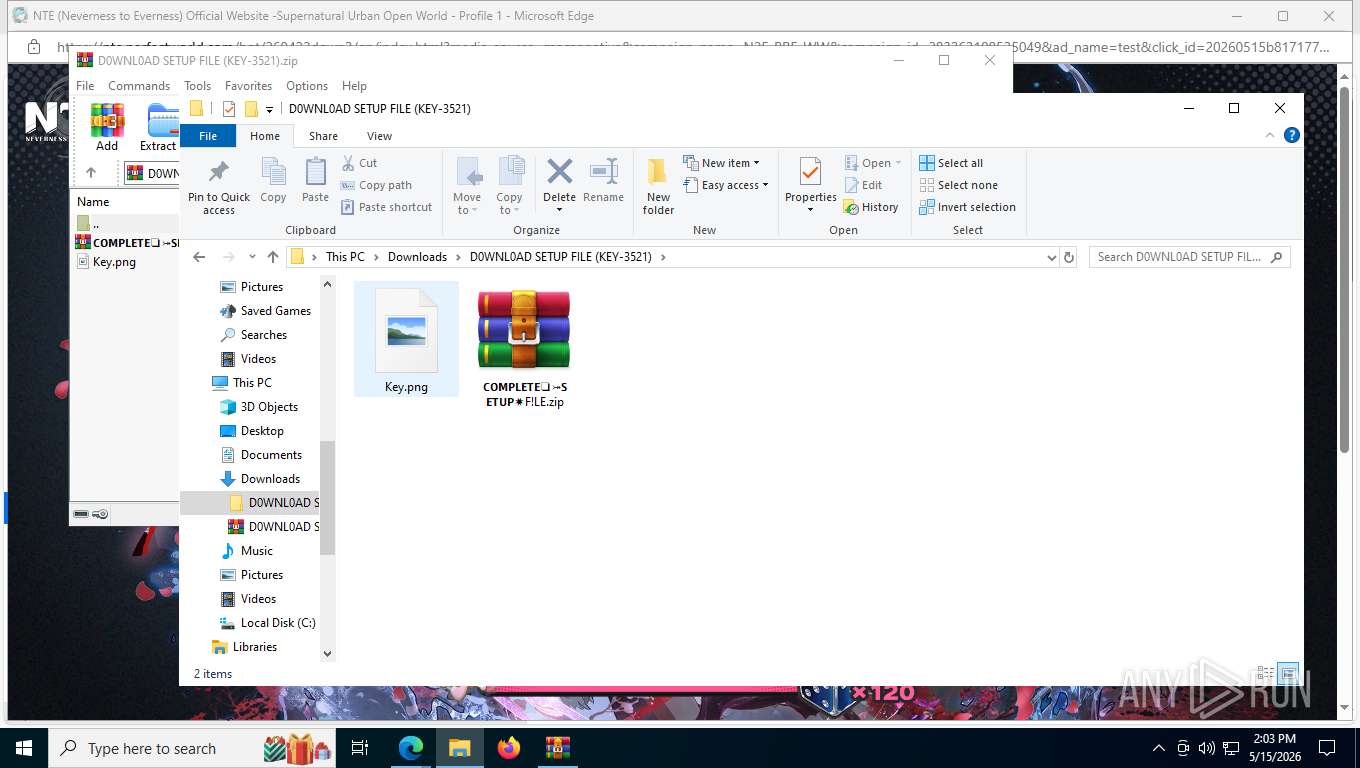1360x768 pixels.
Task: Switch to the Home ribbon tab
Action: [265, 136]
